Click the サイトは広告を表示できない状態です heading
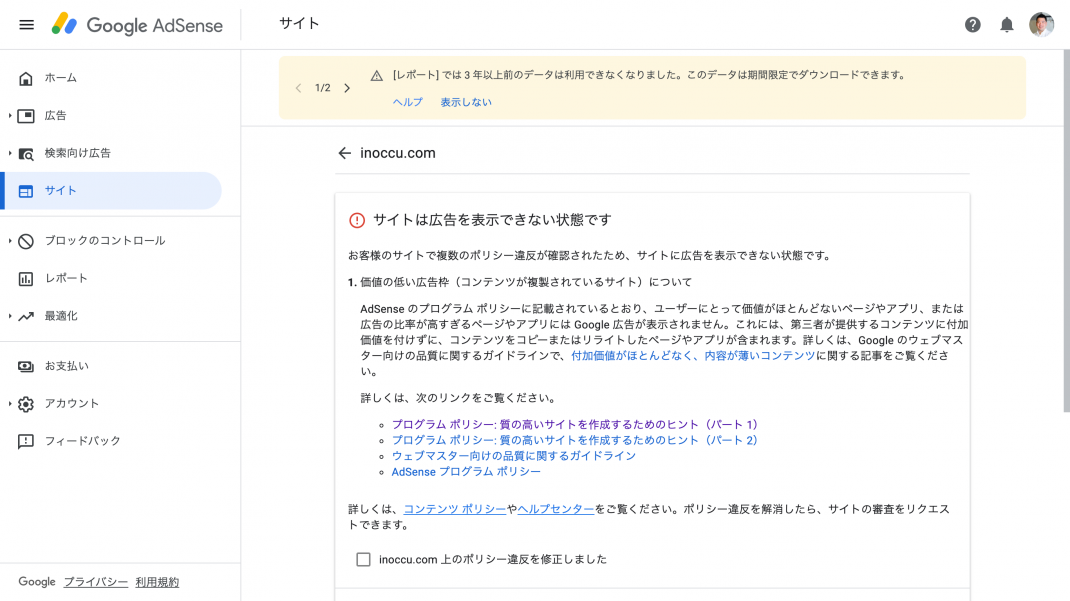 click(x=492, y=220)
